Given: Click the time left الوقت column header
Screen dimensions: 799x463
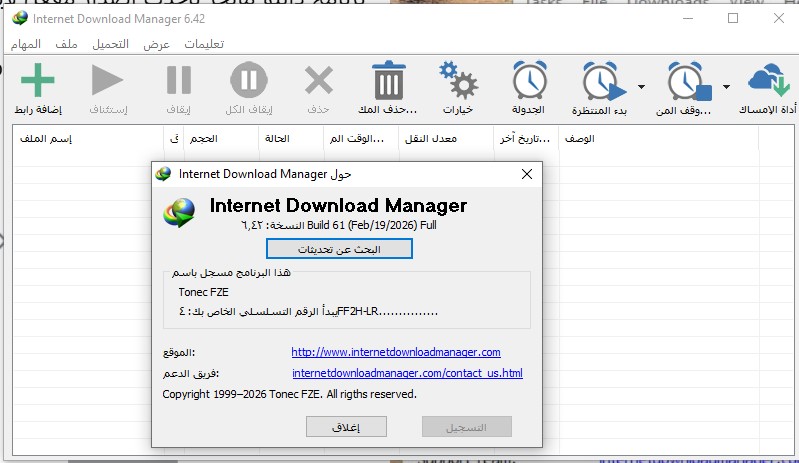Looking at the screenshot, I should pos(361,139).
